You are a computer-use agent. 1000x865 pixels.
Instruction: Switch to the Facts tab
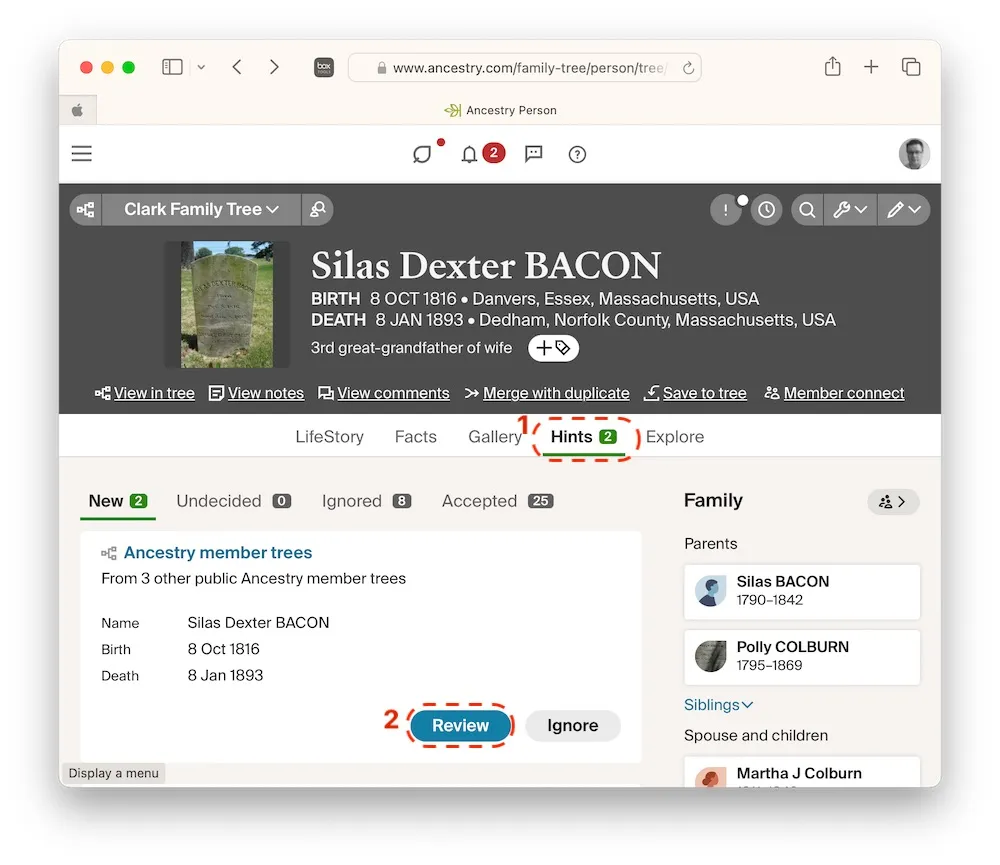pyautogui.click(x=416, y=437)
